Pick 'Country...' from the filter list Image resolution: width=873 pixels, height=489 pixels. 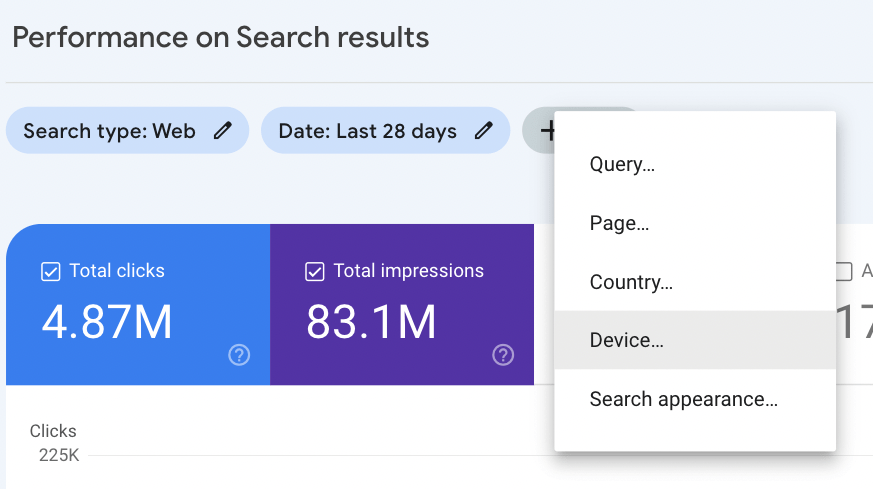(x=631, y=282)
